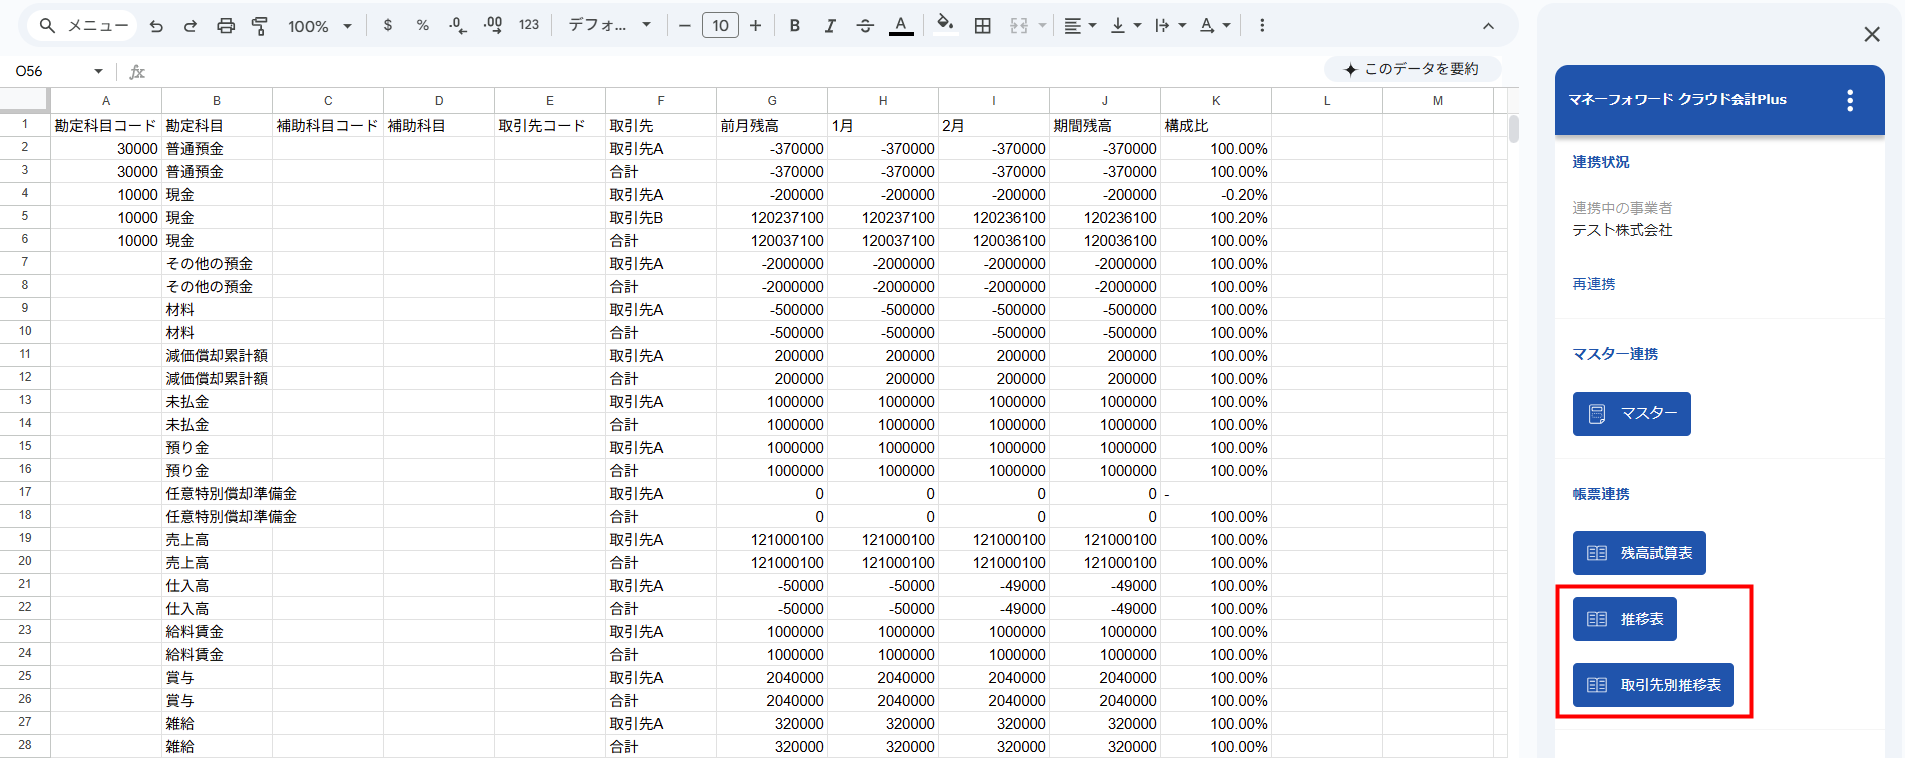The height and width of the screenshot is (758, 1905).
Task: Toggle bold formatting
Action: (x=795, y=26)
